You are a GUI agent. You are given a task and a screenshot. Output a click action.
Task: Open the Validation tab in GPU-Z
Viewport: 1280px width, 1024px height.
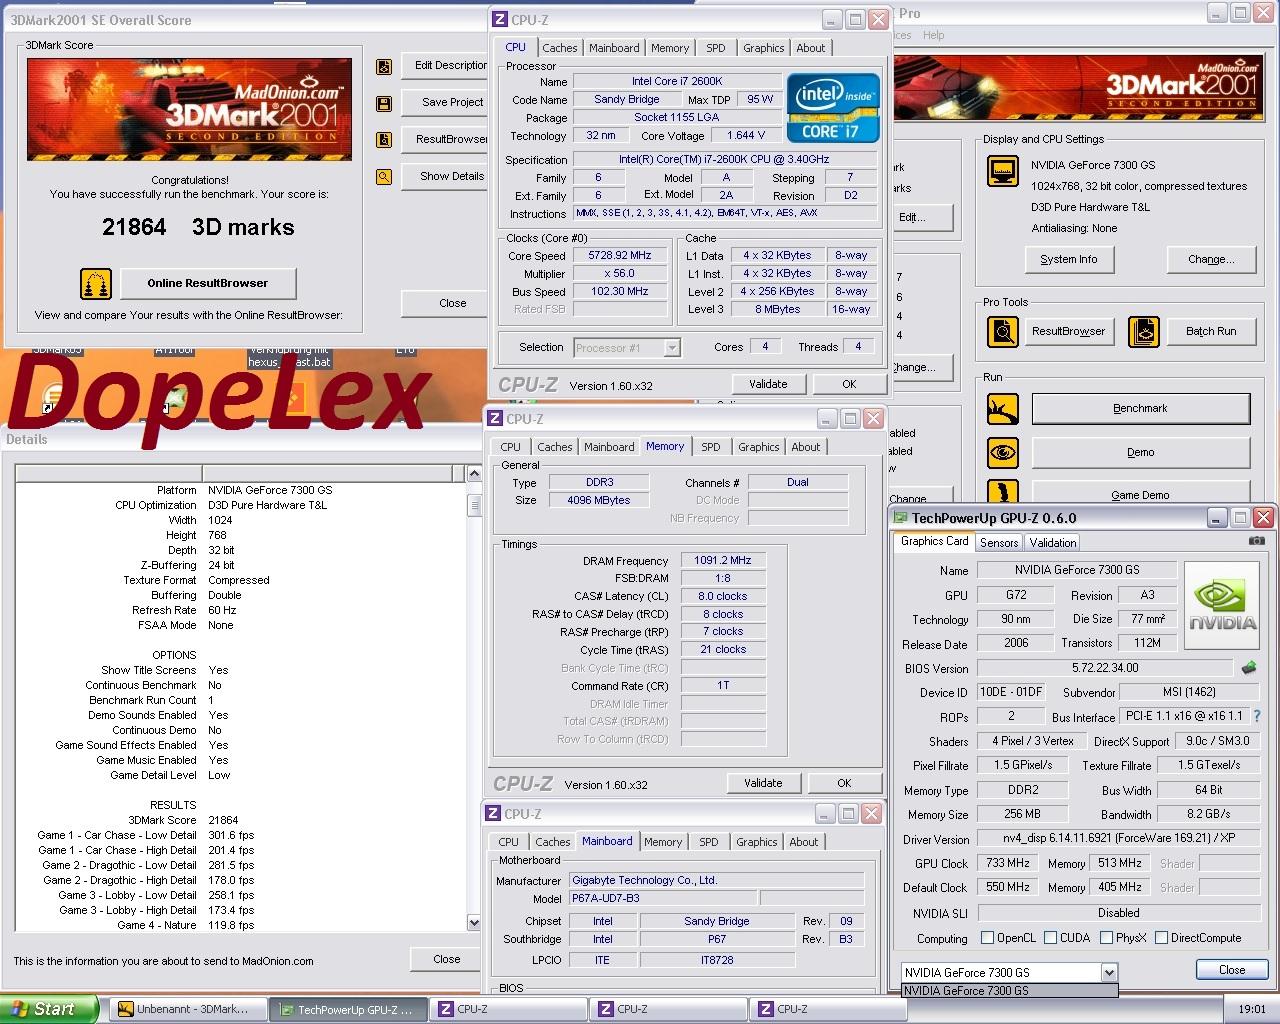click(1053, 543)
